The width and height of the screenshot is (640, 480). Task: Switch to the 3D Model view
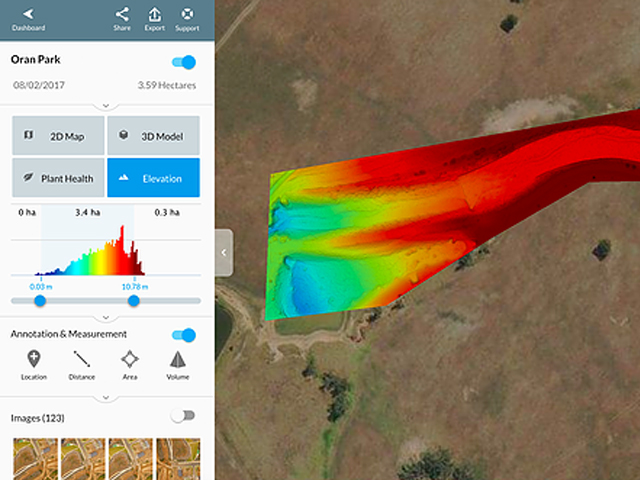tap(153, 135)
